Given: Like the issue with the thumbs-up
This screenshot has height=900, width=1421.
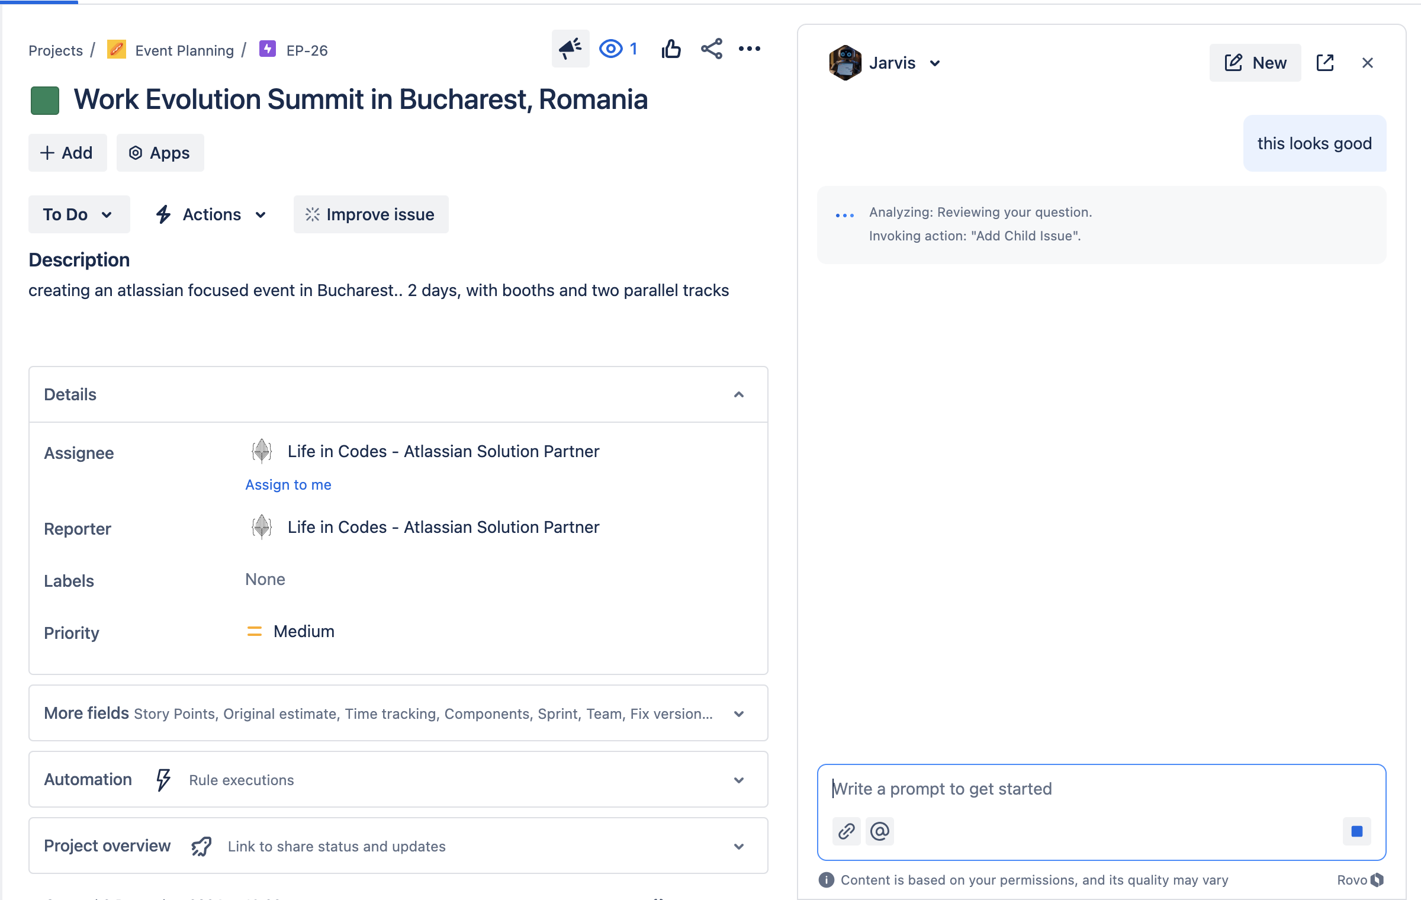Looking at the screenshot, I should coord(670,48).
